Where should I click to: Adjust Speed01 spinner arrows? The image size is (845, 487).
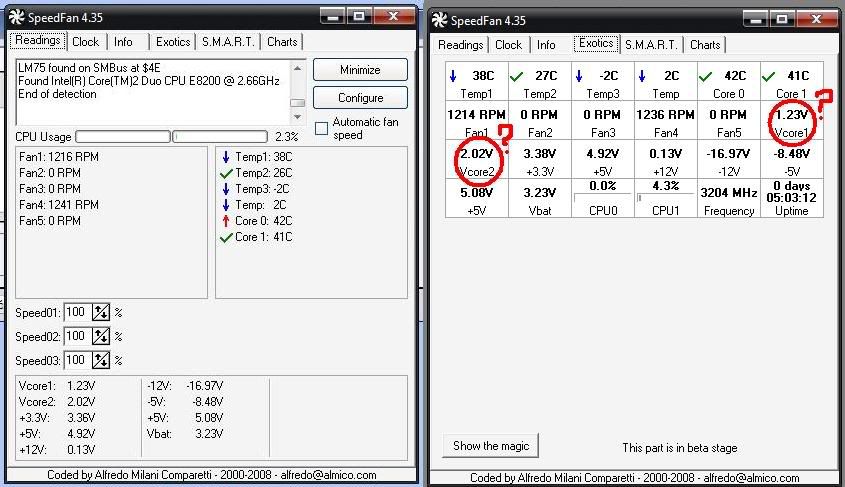click(101, 312)
